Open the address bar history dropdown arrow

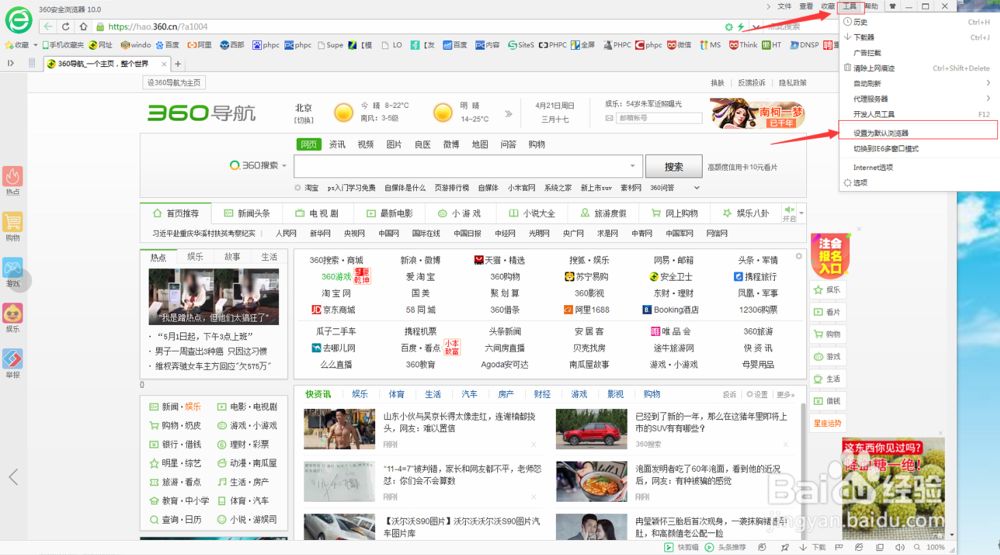pyautogui.click(x=756, y=27)
